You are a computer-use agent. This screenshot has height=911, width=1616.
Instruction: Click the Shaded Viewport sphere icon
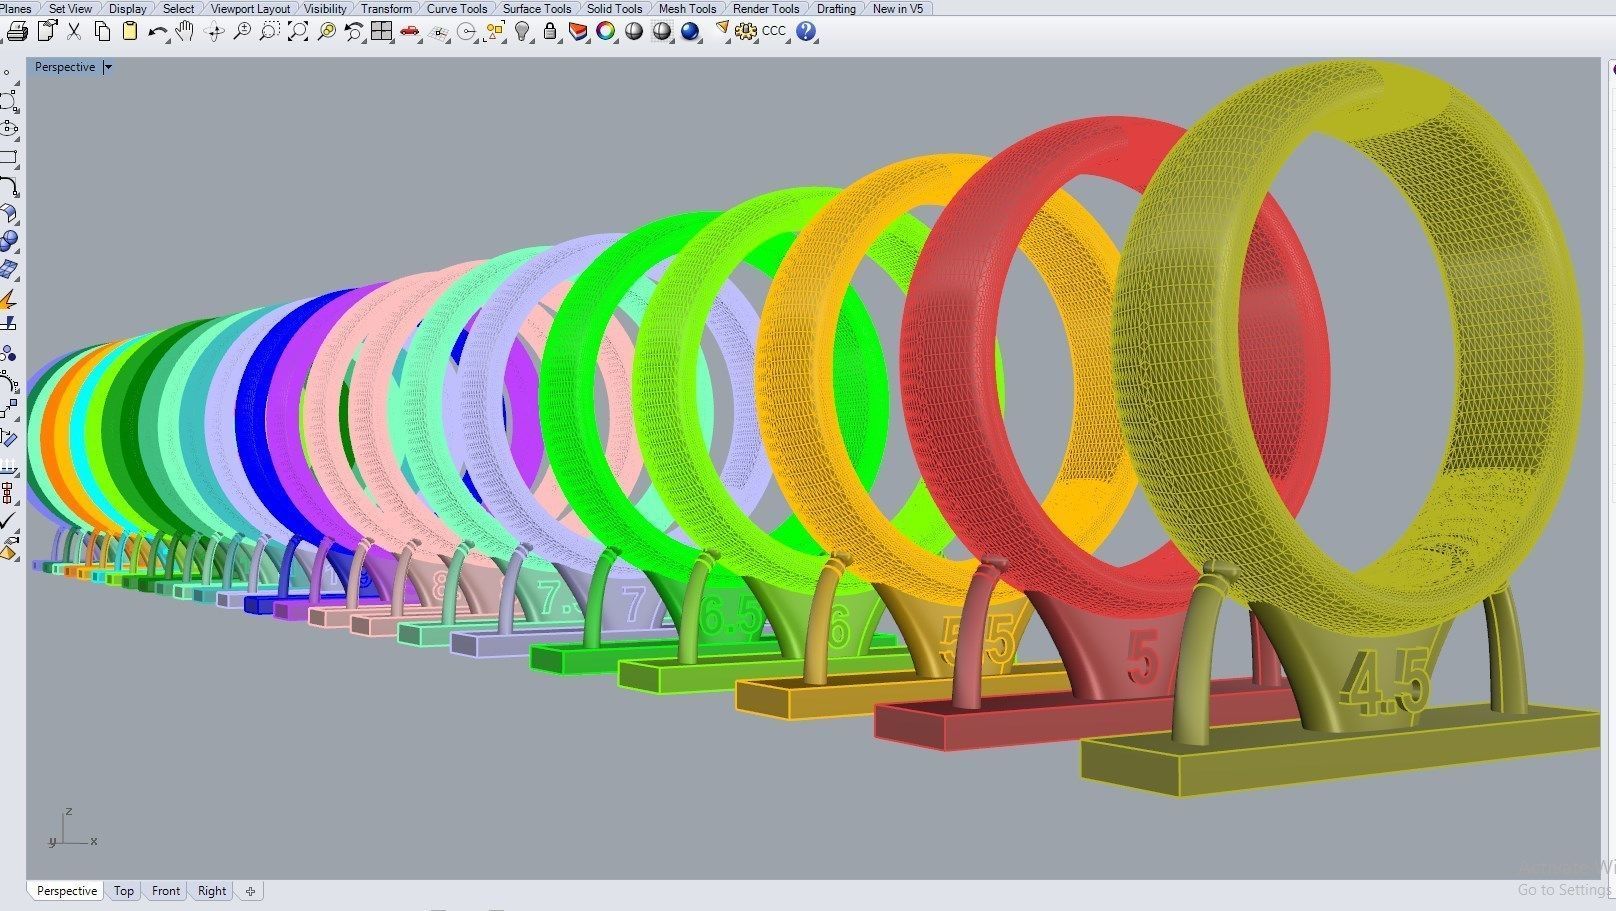pyautogui.click(x=633, y=32)
